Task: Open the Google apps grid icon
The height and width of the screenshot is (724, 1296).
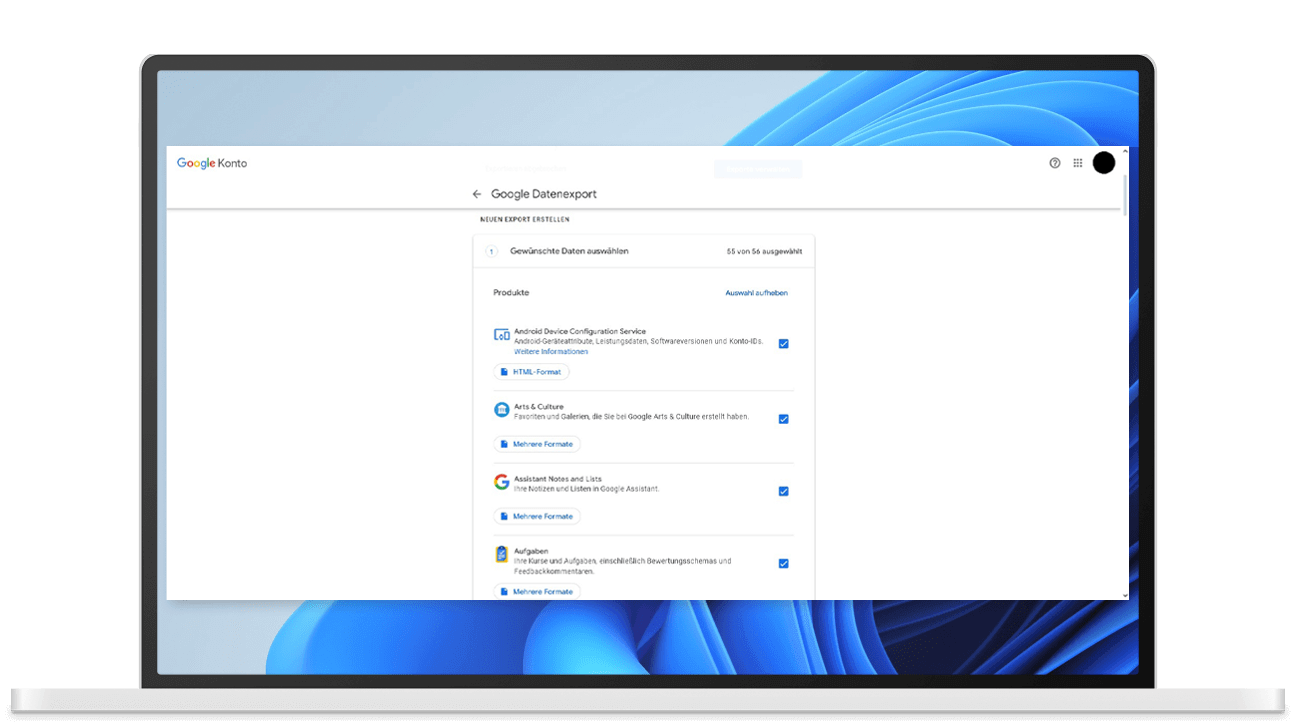Action: point(1078,163)
